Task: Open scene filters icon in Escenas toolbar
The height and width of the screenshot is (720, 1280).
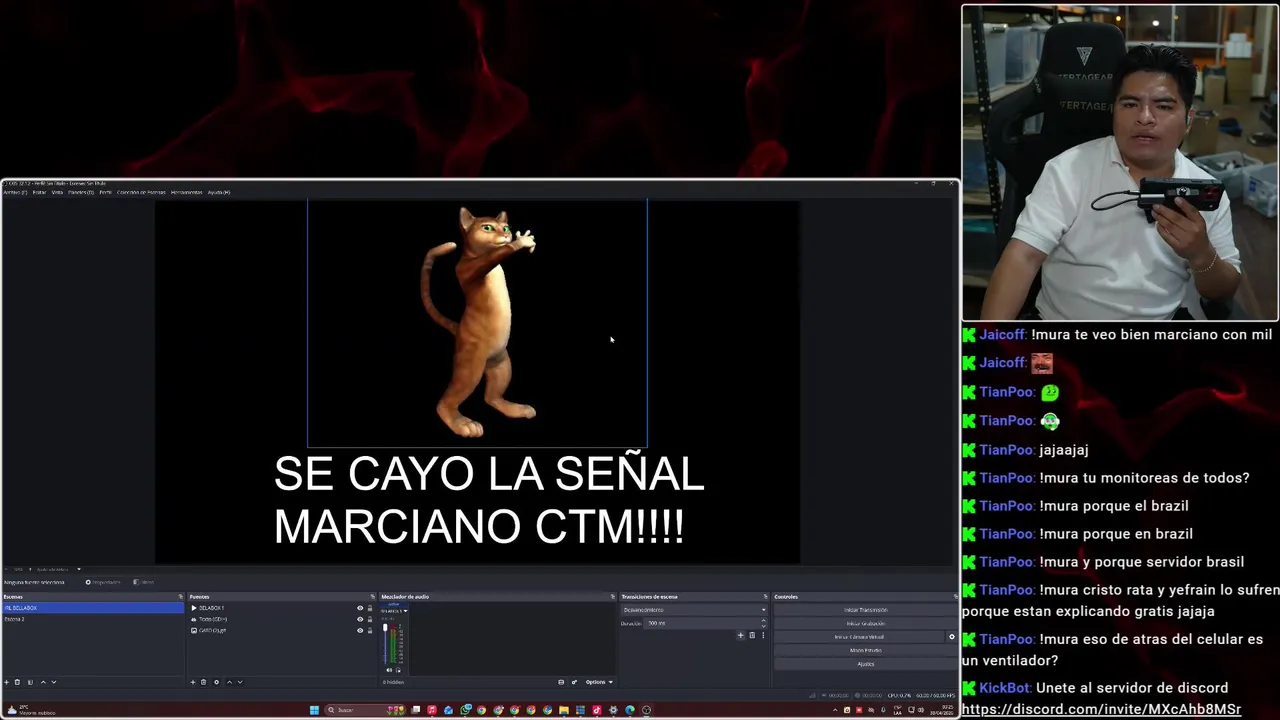Action: click(30, 682)
